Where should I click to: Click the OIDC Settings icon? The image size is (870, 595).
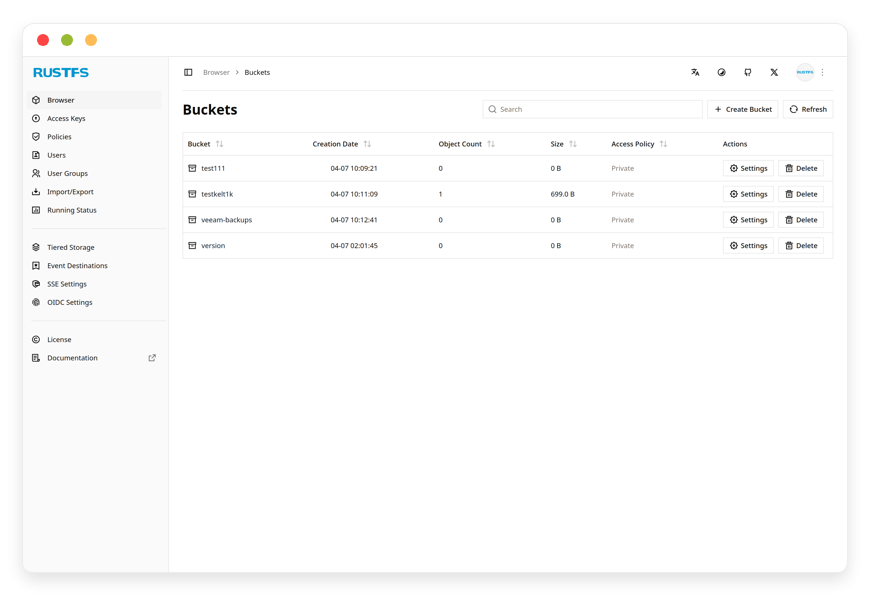coord(36,302)
